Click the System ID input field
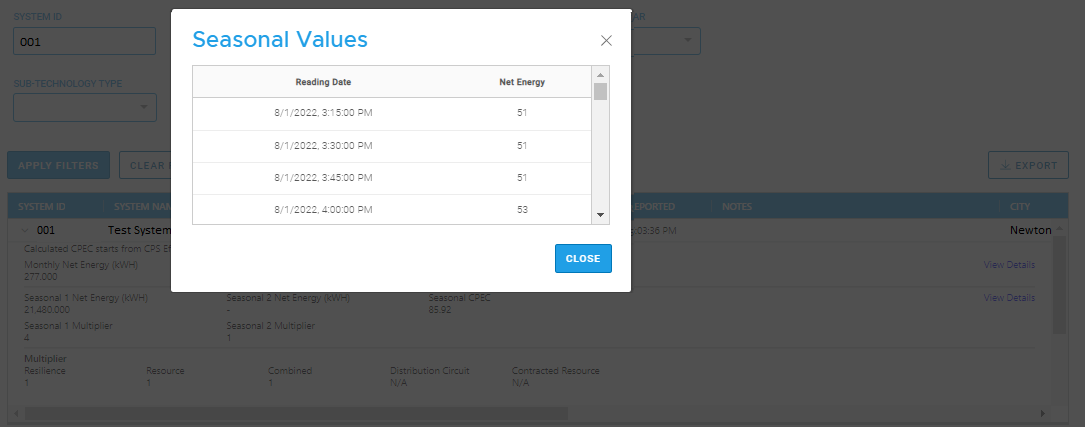The width and height of the screenshot is (1087, 427). tap(84, 42)
